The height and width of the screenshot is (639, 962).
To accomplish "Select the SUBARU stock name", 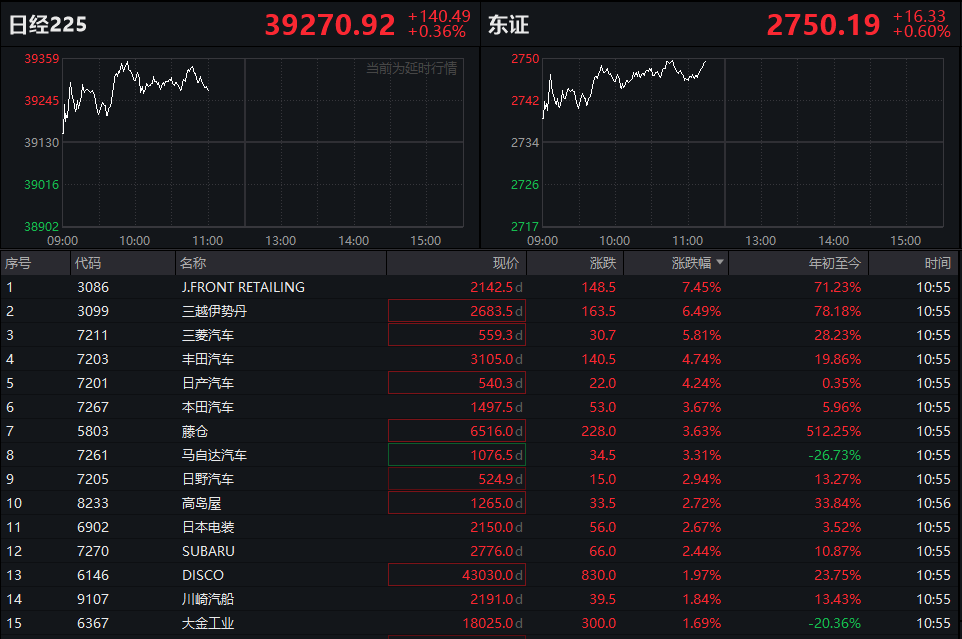I will coord(207,552).
